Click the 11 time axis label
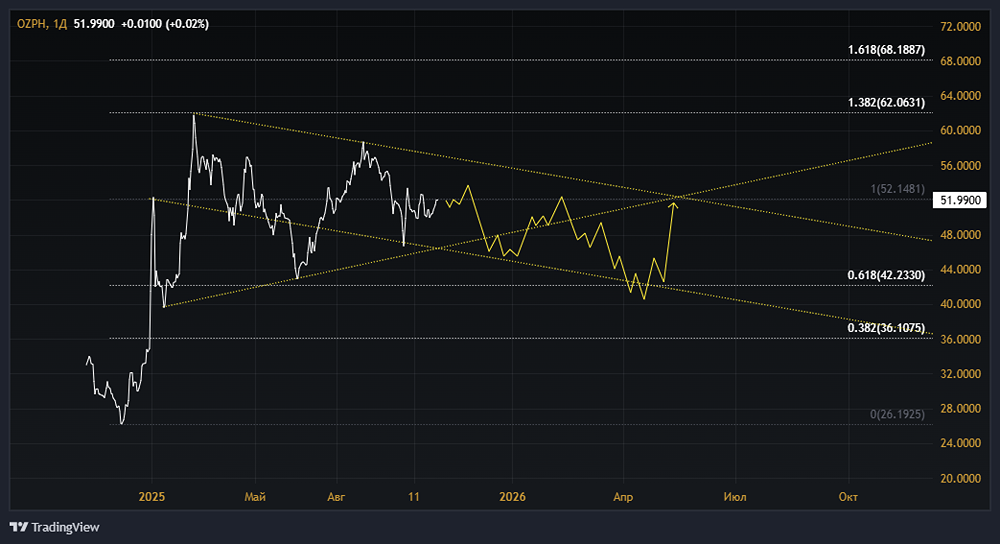The height and width of the screenshot is (544, 1000). [x=414, y=497]
